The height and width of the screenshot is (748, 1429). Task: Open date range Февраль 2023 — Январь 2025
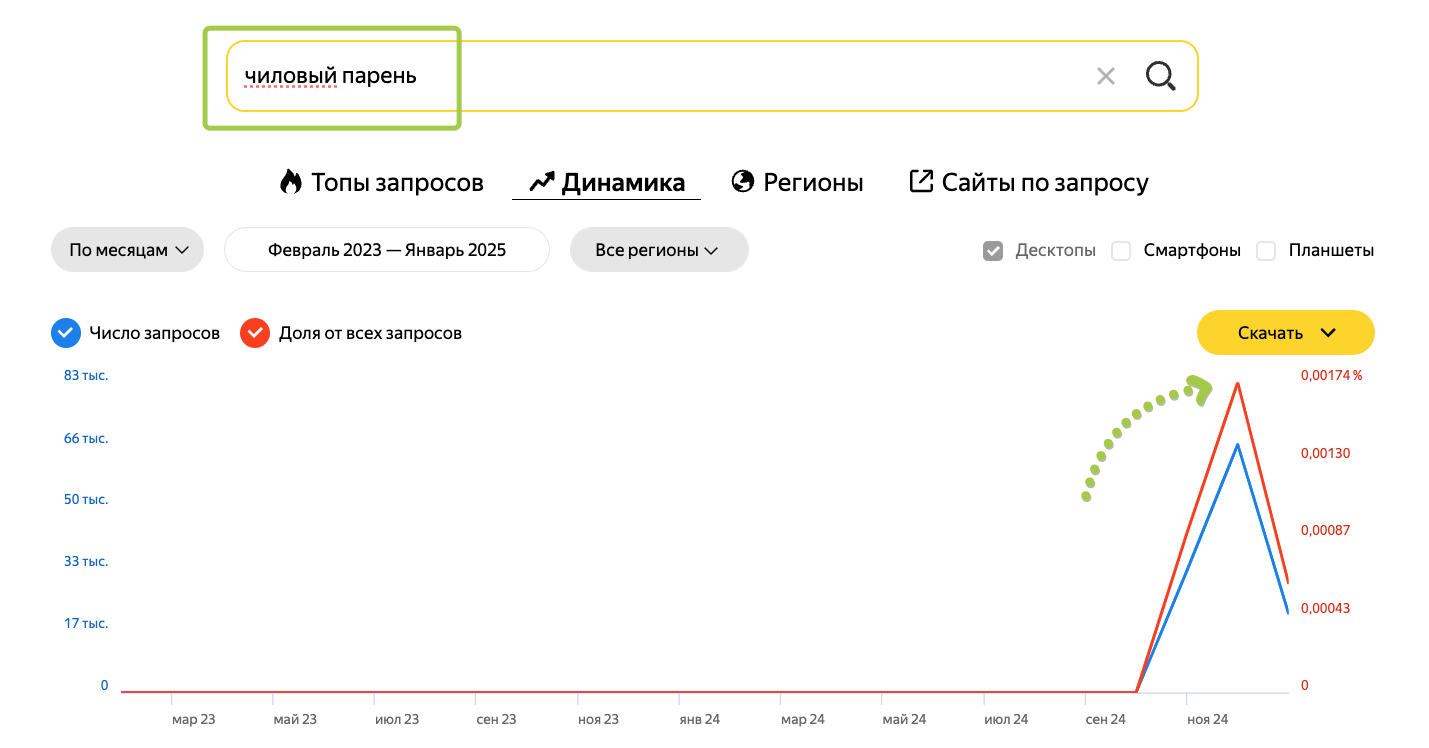[x=387, y=250]
